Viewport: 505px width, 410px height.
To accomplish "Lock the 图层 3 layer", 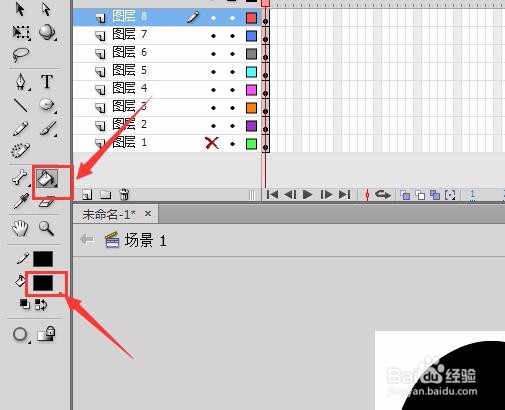I will (232, 108).
